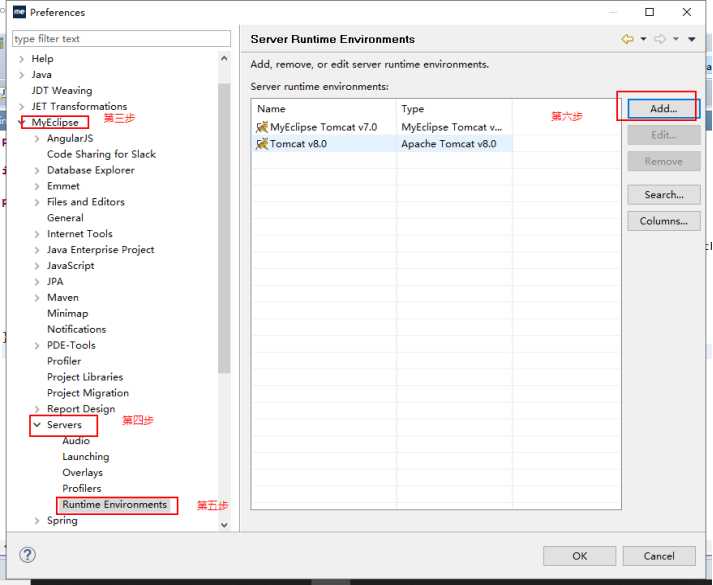Select Launching under Servers
713x585 pixels.
point(85,456)
